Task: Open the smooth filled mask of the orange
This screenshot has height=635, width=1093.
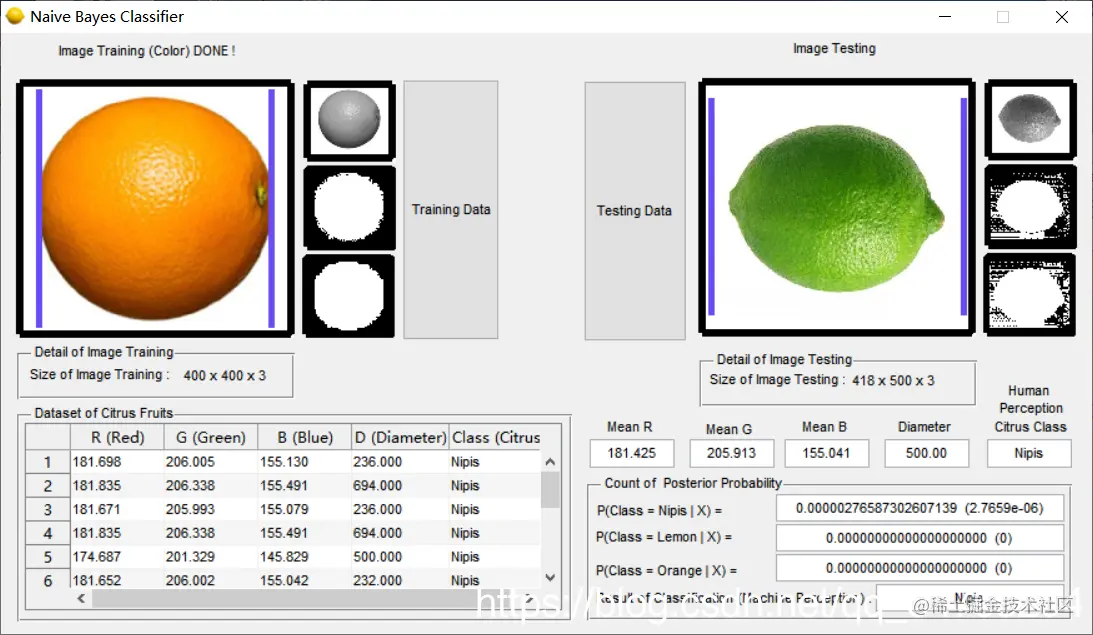Action: 349,296
